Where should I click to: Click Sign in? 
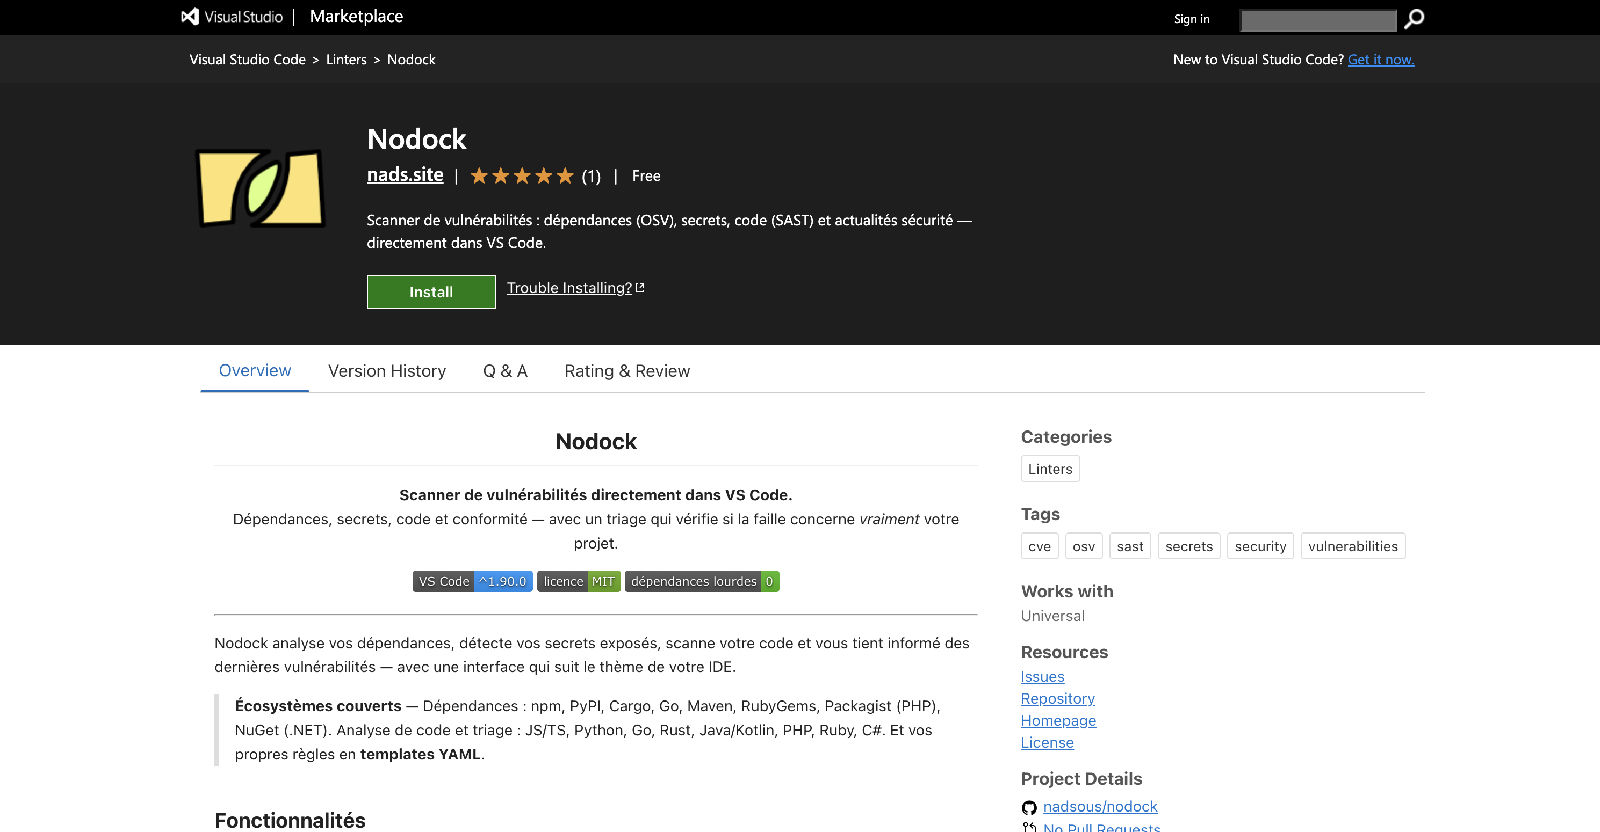(x=1191, y=19)
